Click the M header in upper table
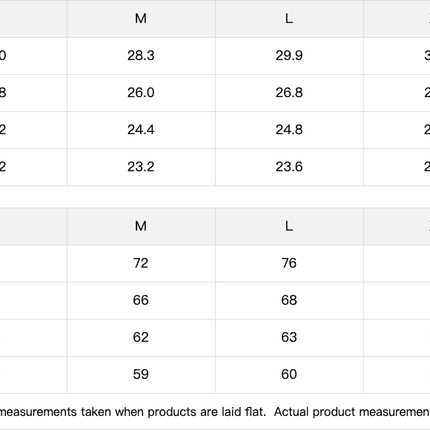Screen dimensions: 430x430 (141, 19)
